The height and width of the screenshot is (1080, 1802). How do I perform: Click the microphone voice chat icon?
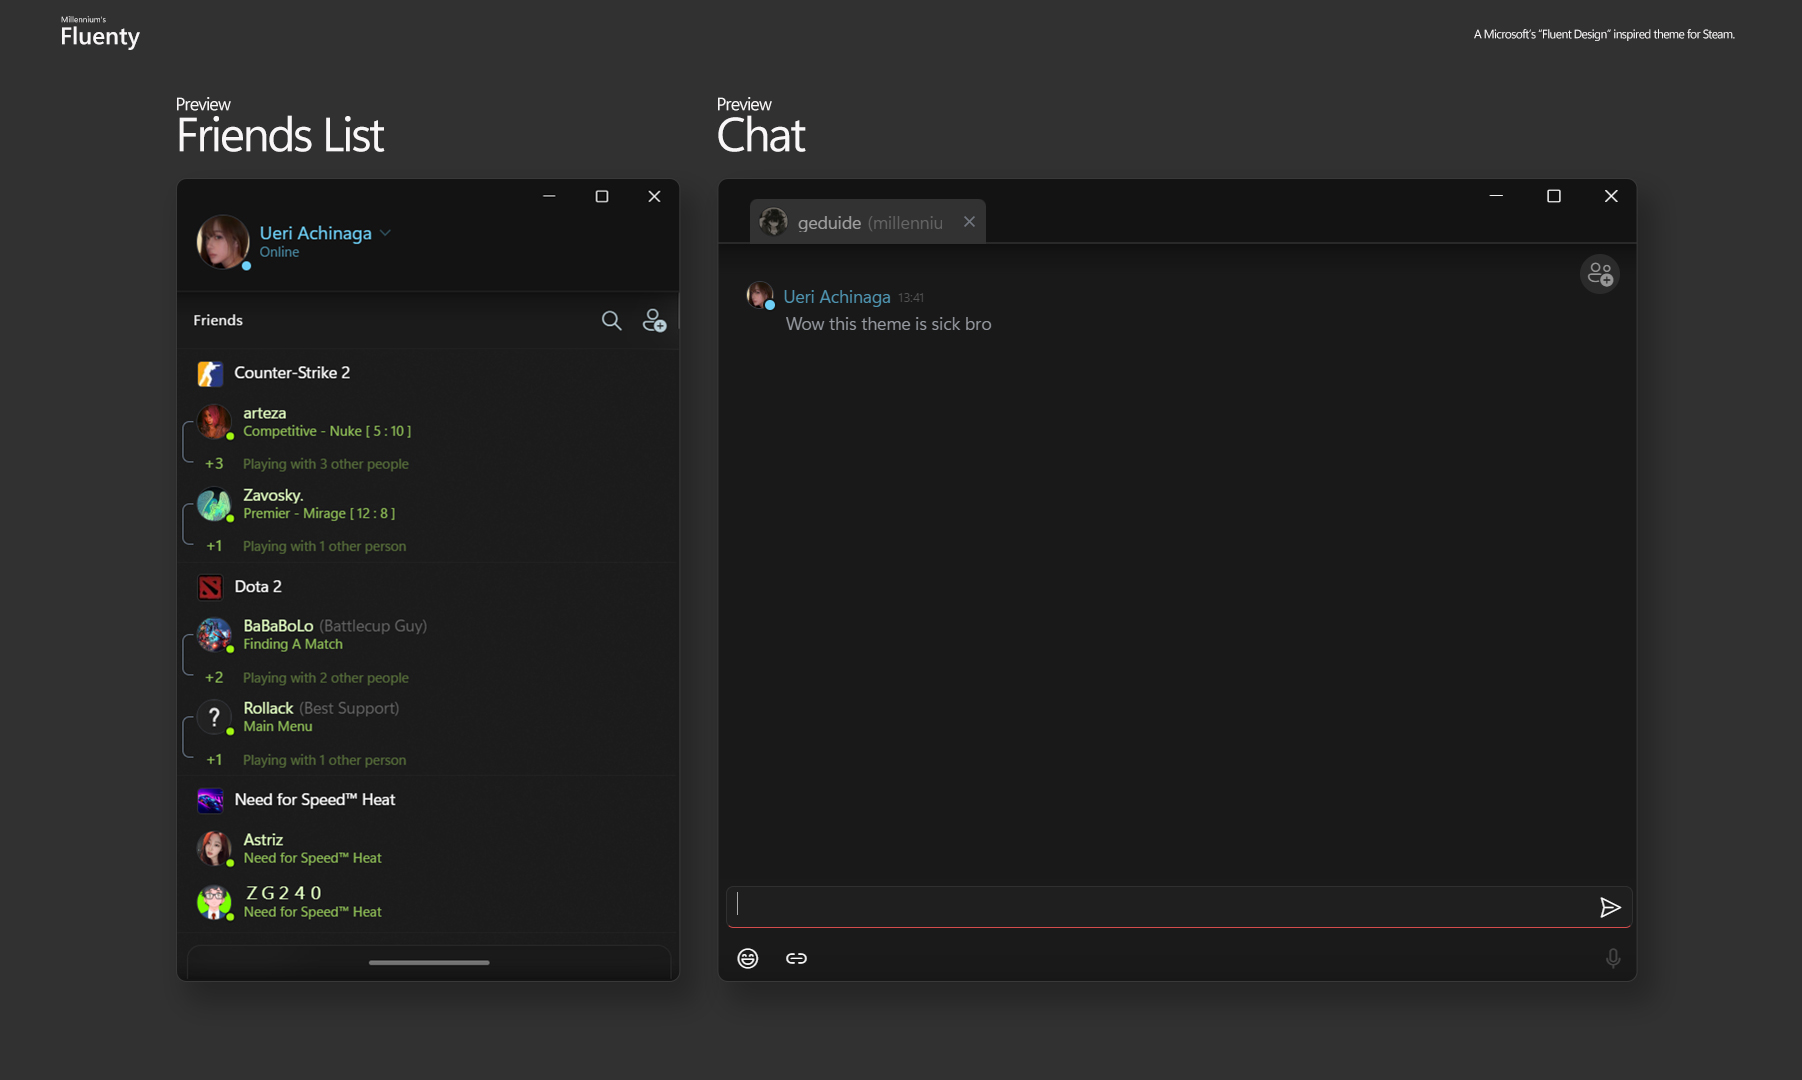1613,958
